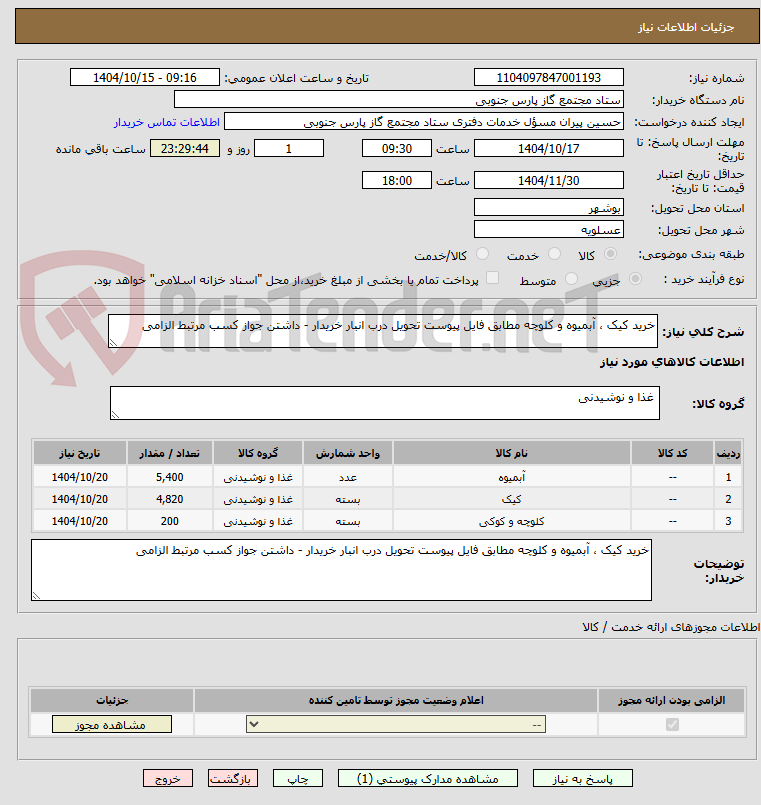
Task: Toggle the mandatory license checkbox
Action: pos(672,724)
